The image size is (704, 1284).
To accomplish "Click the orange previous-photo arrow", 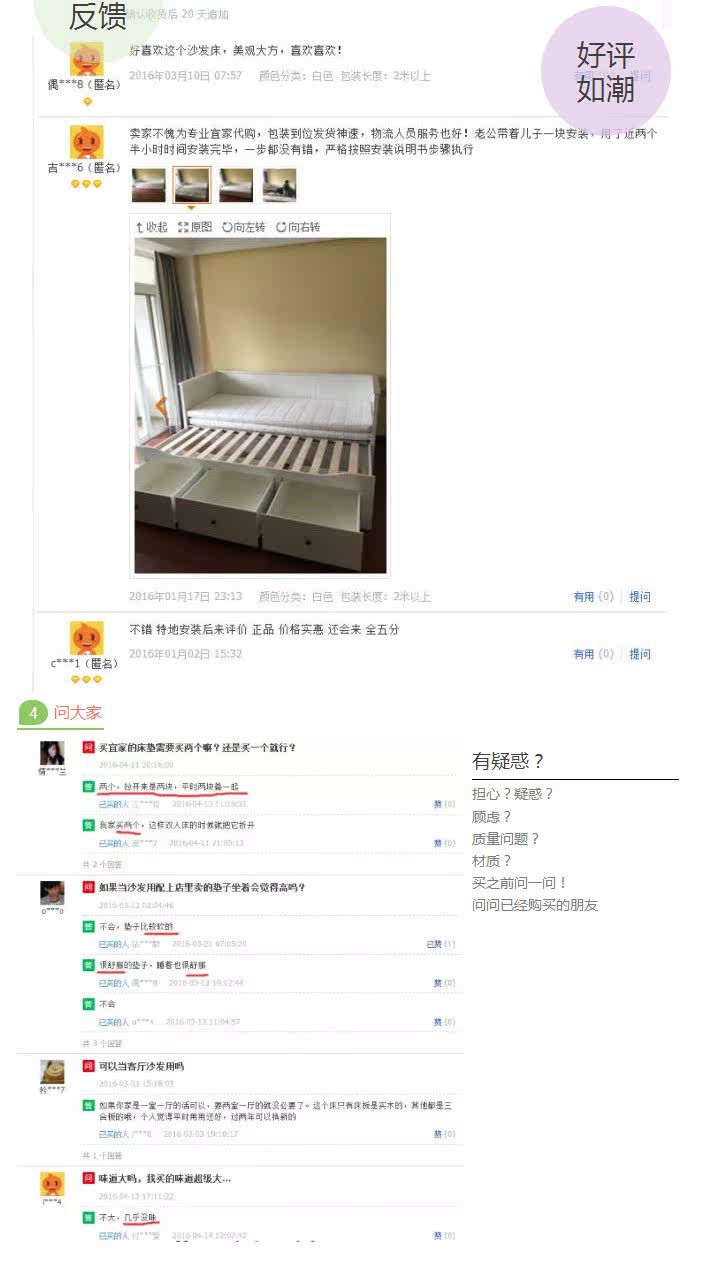I will [x=160, y=406].
